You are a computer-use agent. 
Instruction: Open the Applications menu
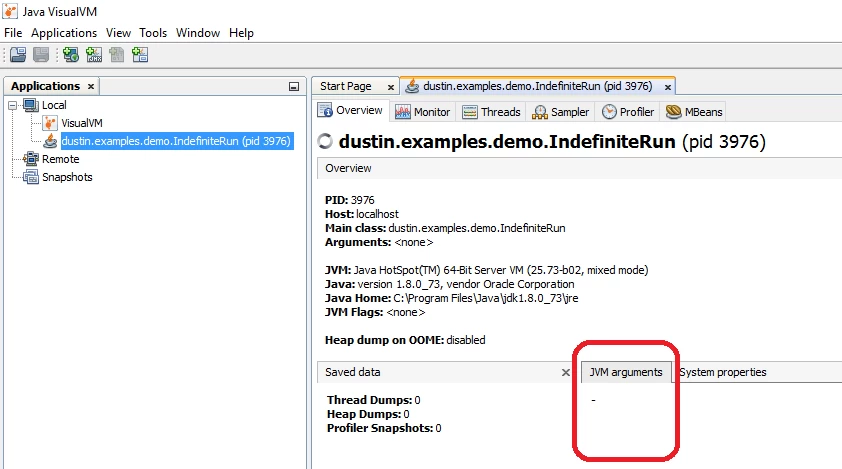pos(64,33)
